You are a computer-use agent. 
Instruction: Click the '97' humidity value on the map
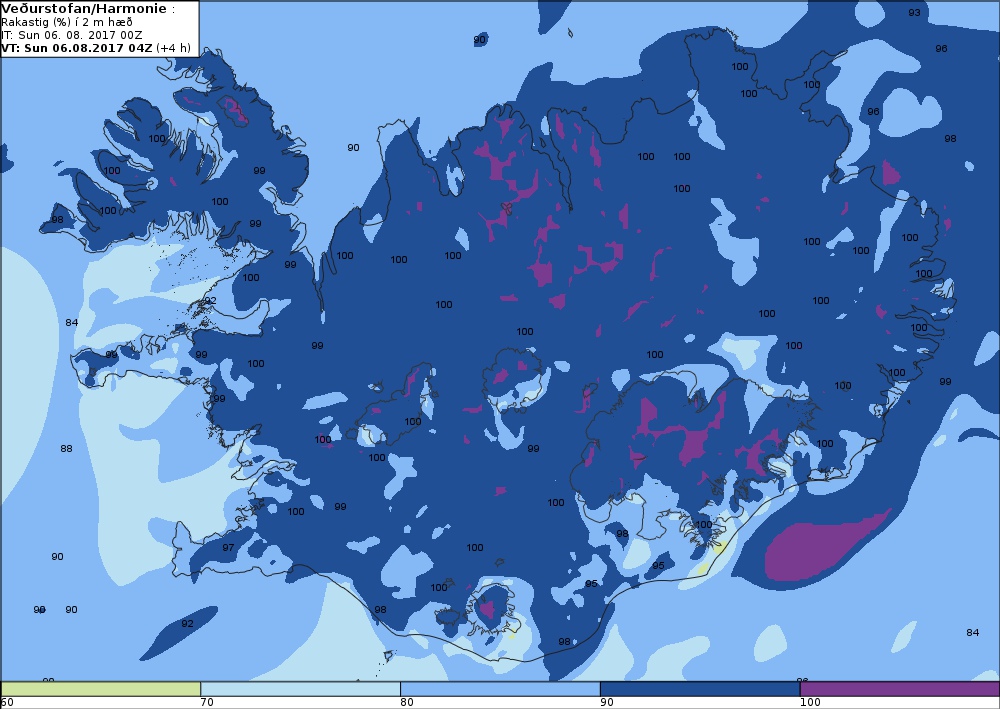[228, 547]
